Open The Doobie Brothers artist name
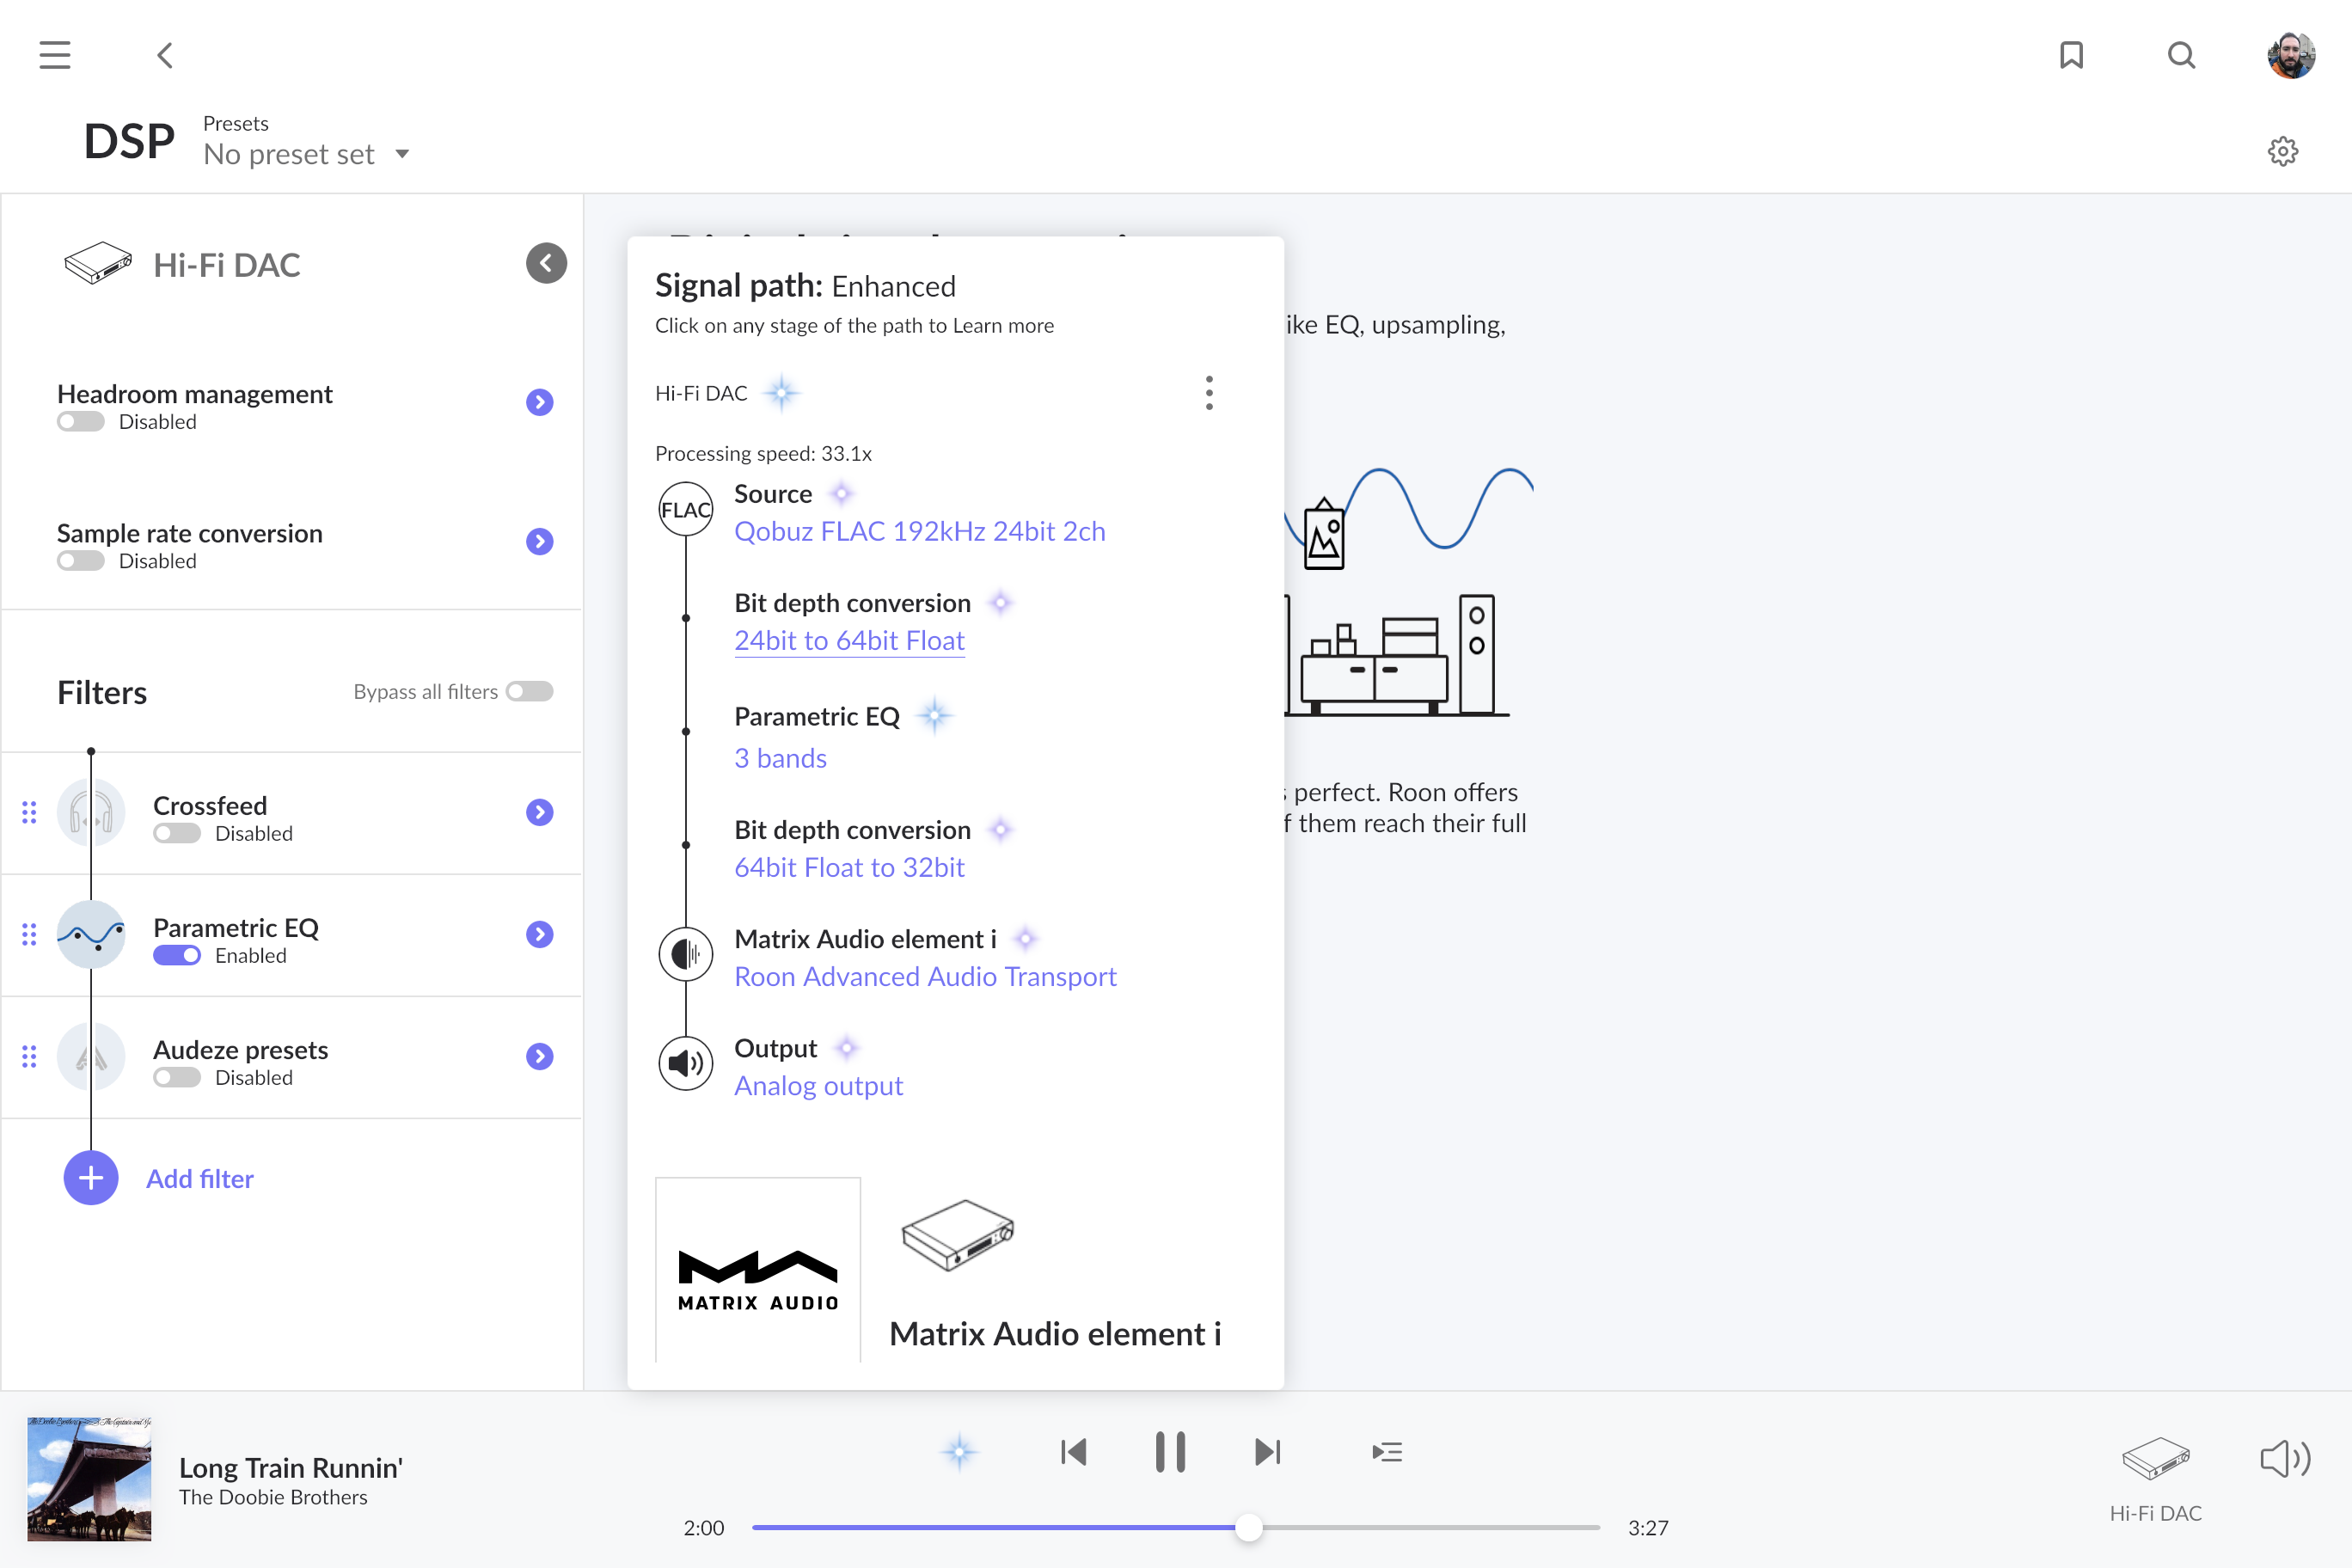Screen dimensions: 2352x1568 pos(273,1497)
